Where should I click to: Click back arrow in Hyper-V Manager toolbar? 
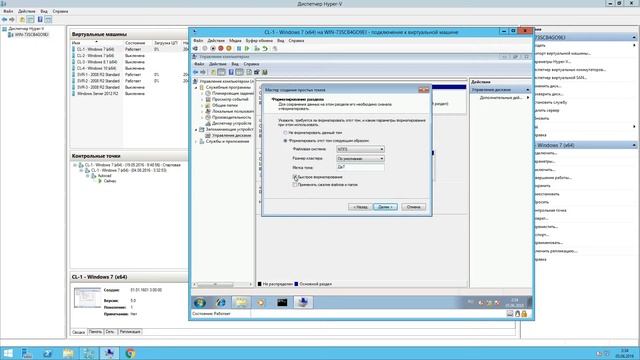point(4,19)
